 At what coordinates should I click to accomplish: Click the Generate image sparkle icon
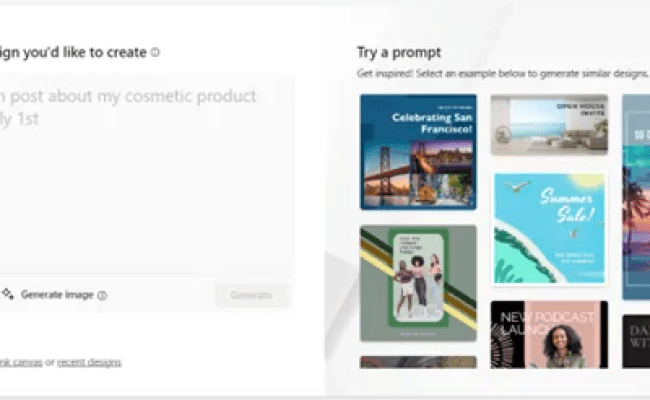pyautogui.click(x=7, y=294)
